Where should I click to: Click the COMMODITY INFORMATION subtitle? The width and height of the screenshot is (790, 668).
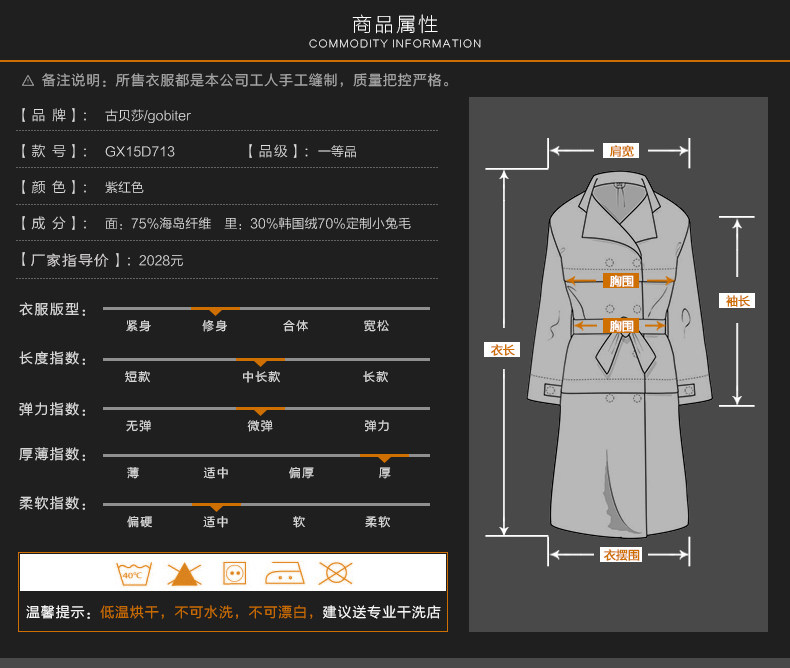[395, 44]
